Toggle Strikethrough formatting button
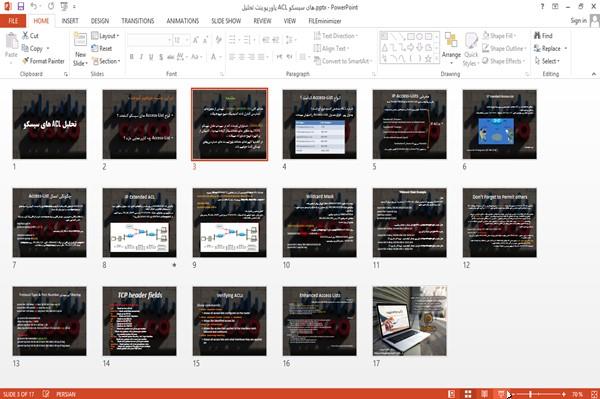The width and height of the screenshot is (600, 399). (171, 57)
